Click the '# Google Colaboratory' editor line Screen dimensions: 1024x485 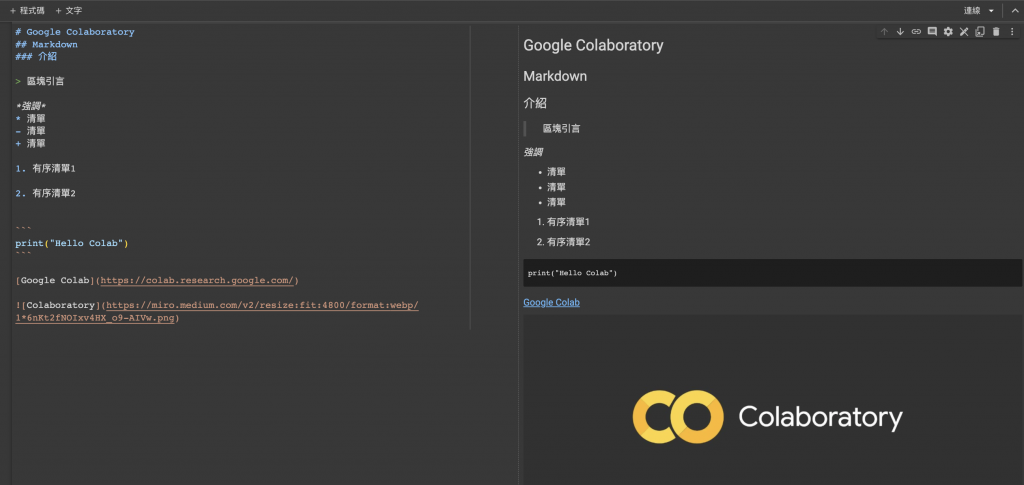(x=75, y=32)
